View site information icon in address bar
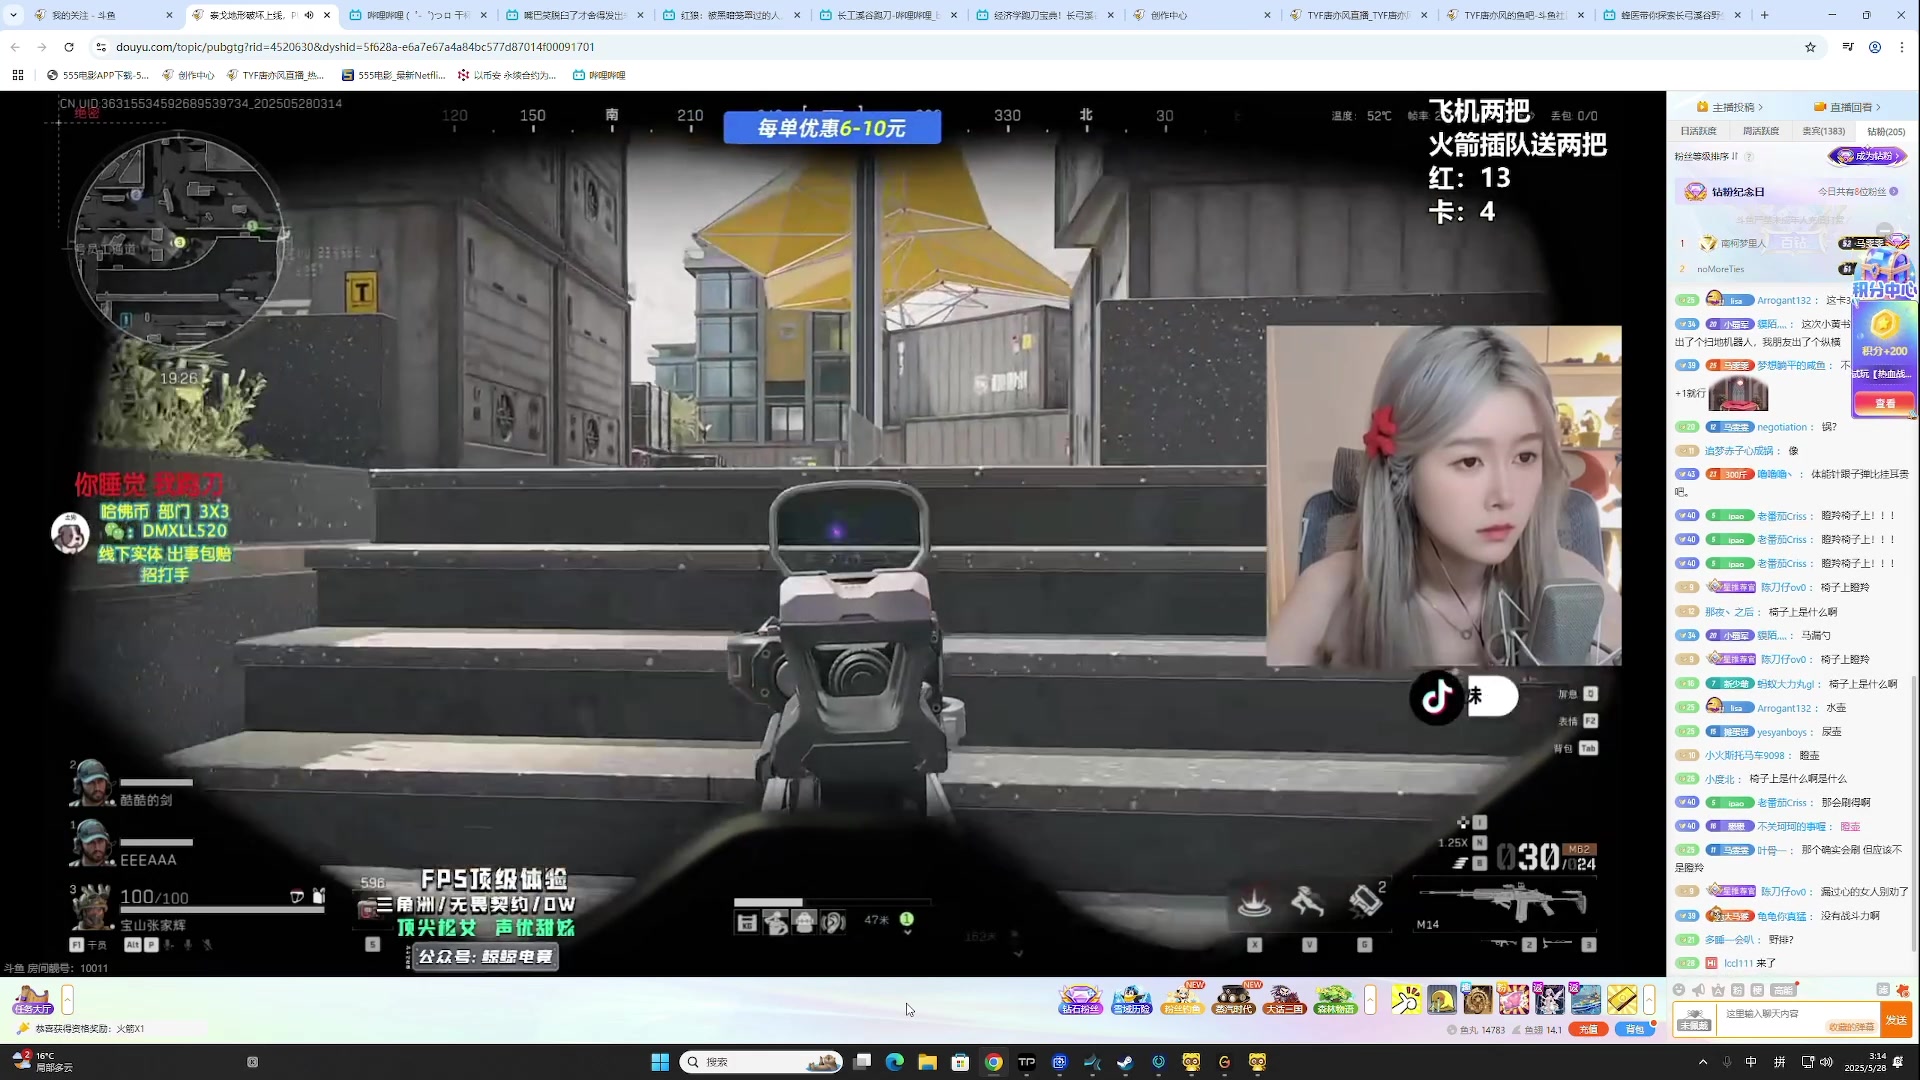Viewport: 1920px width, 1080px height. [x=100, y=47]
